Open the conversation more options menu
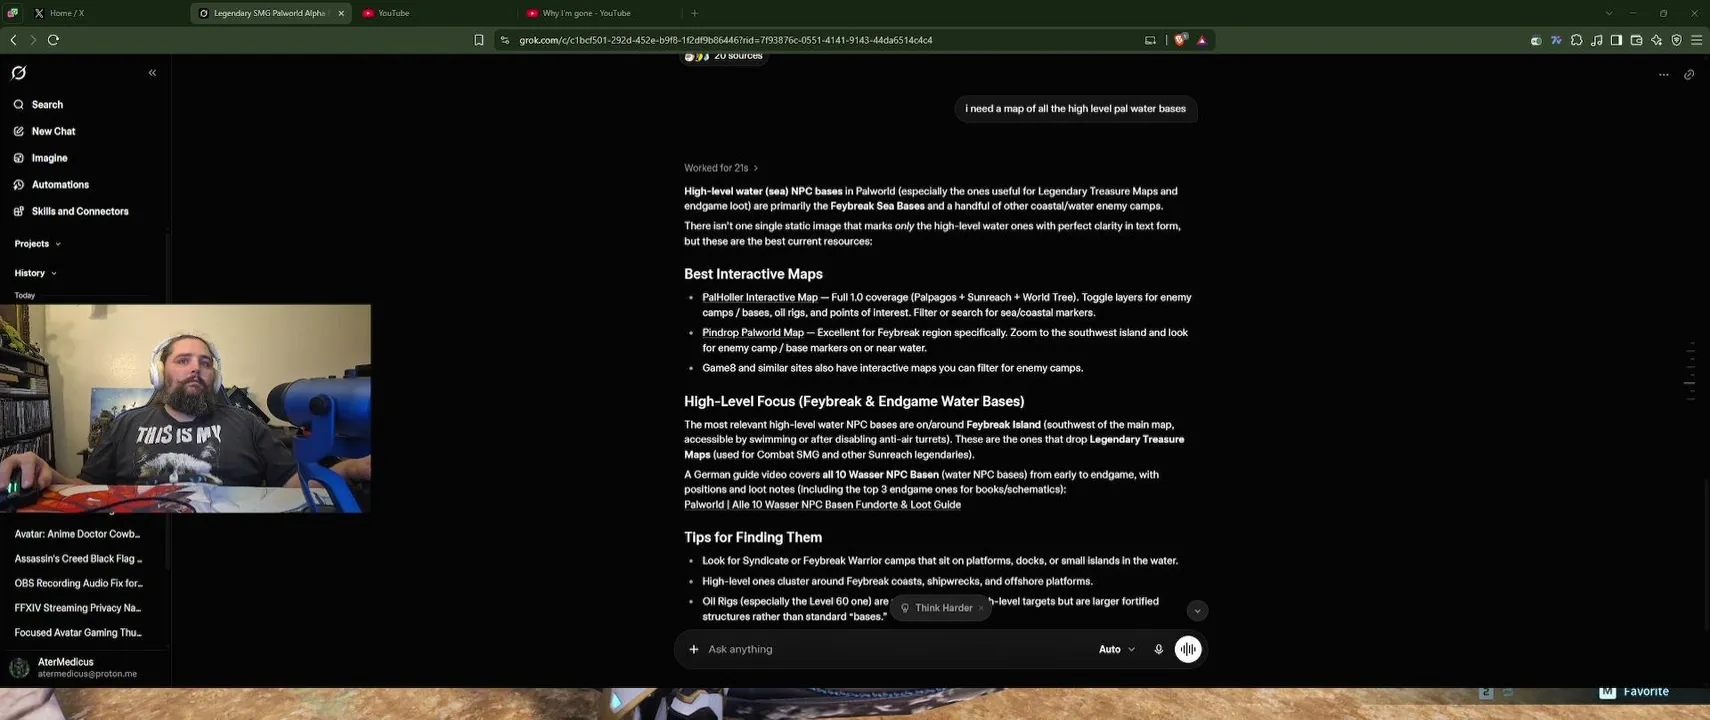 point(1664,74)
